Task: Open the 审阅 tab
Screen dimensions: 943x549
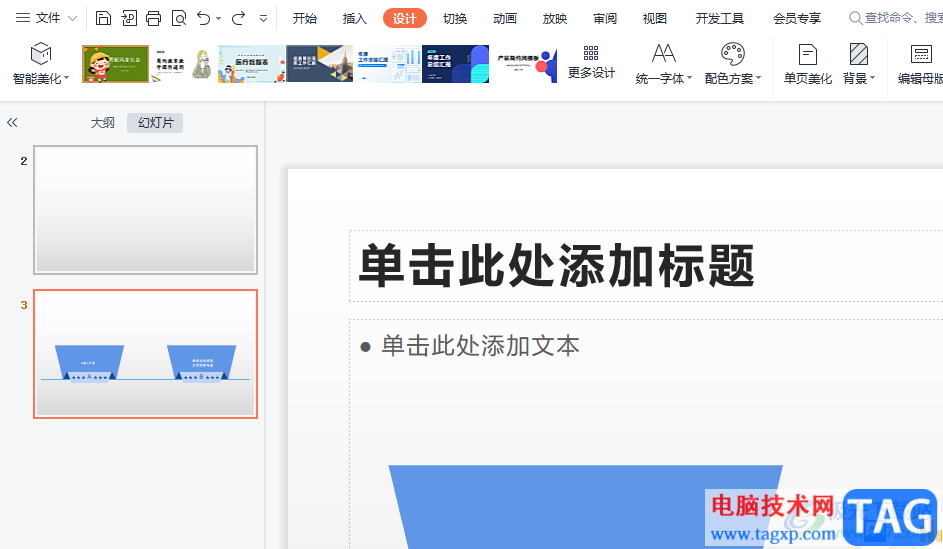Action: coord(605,19)
